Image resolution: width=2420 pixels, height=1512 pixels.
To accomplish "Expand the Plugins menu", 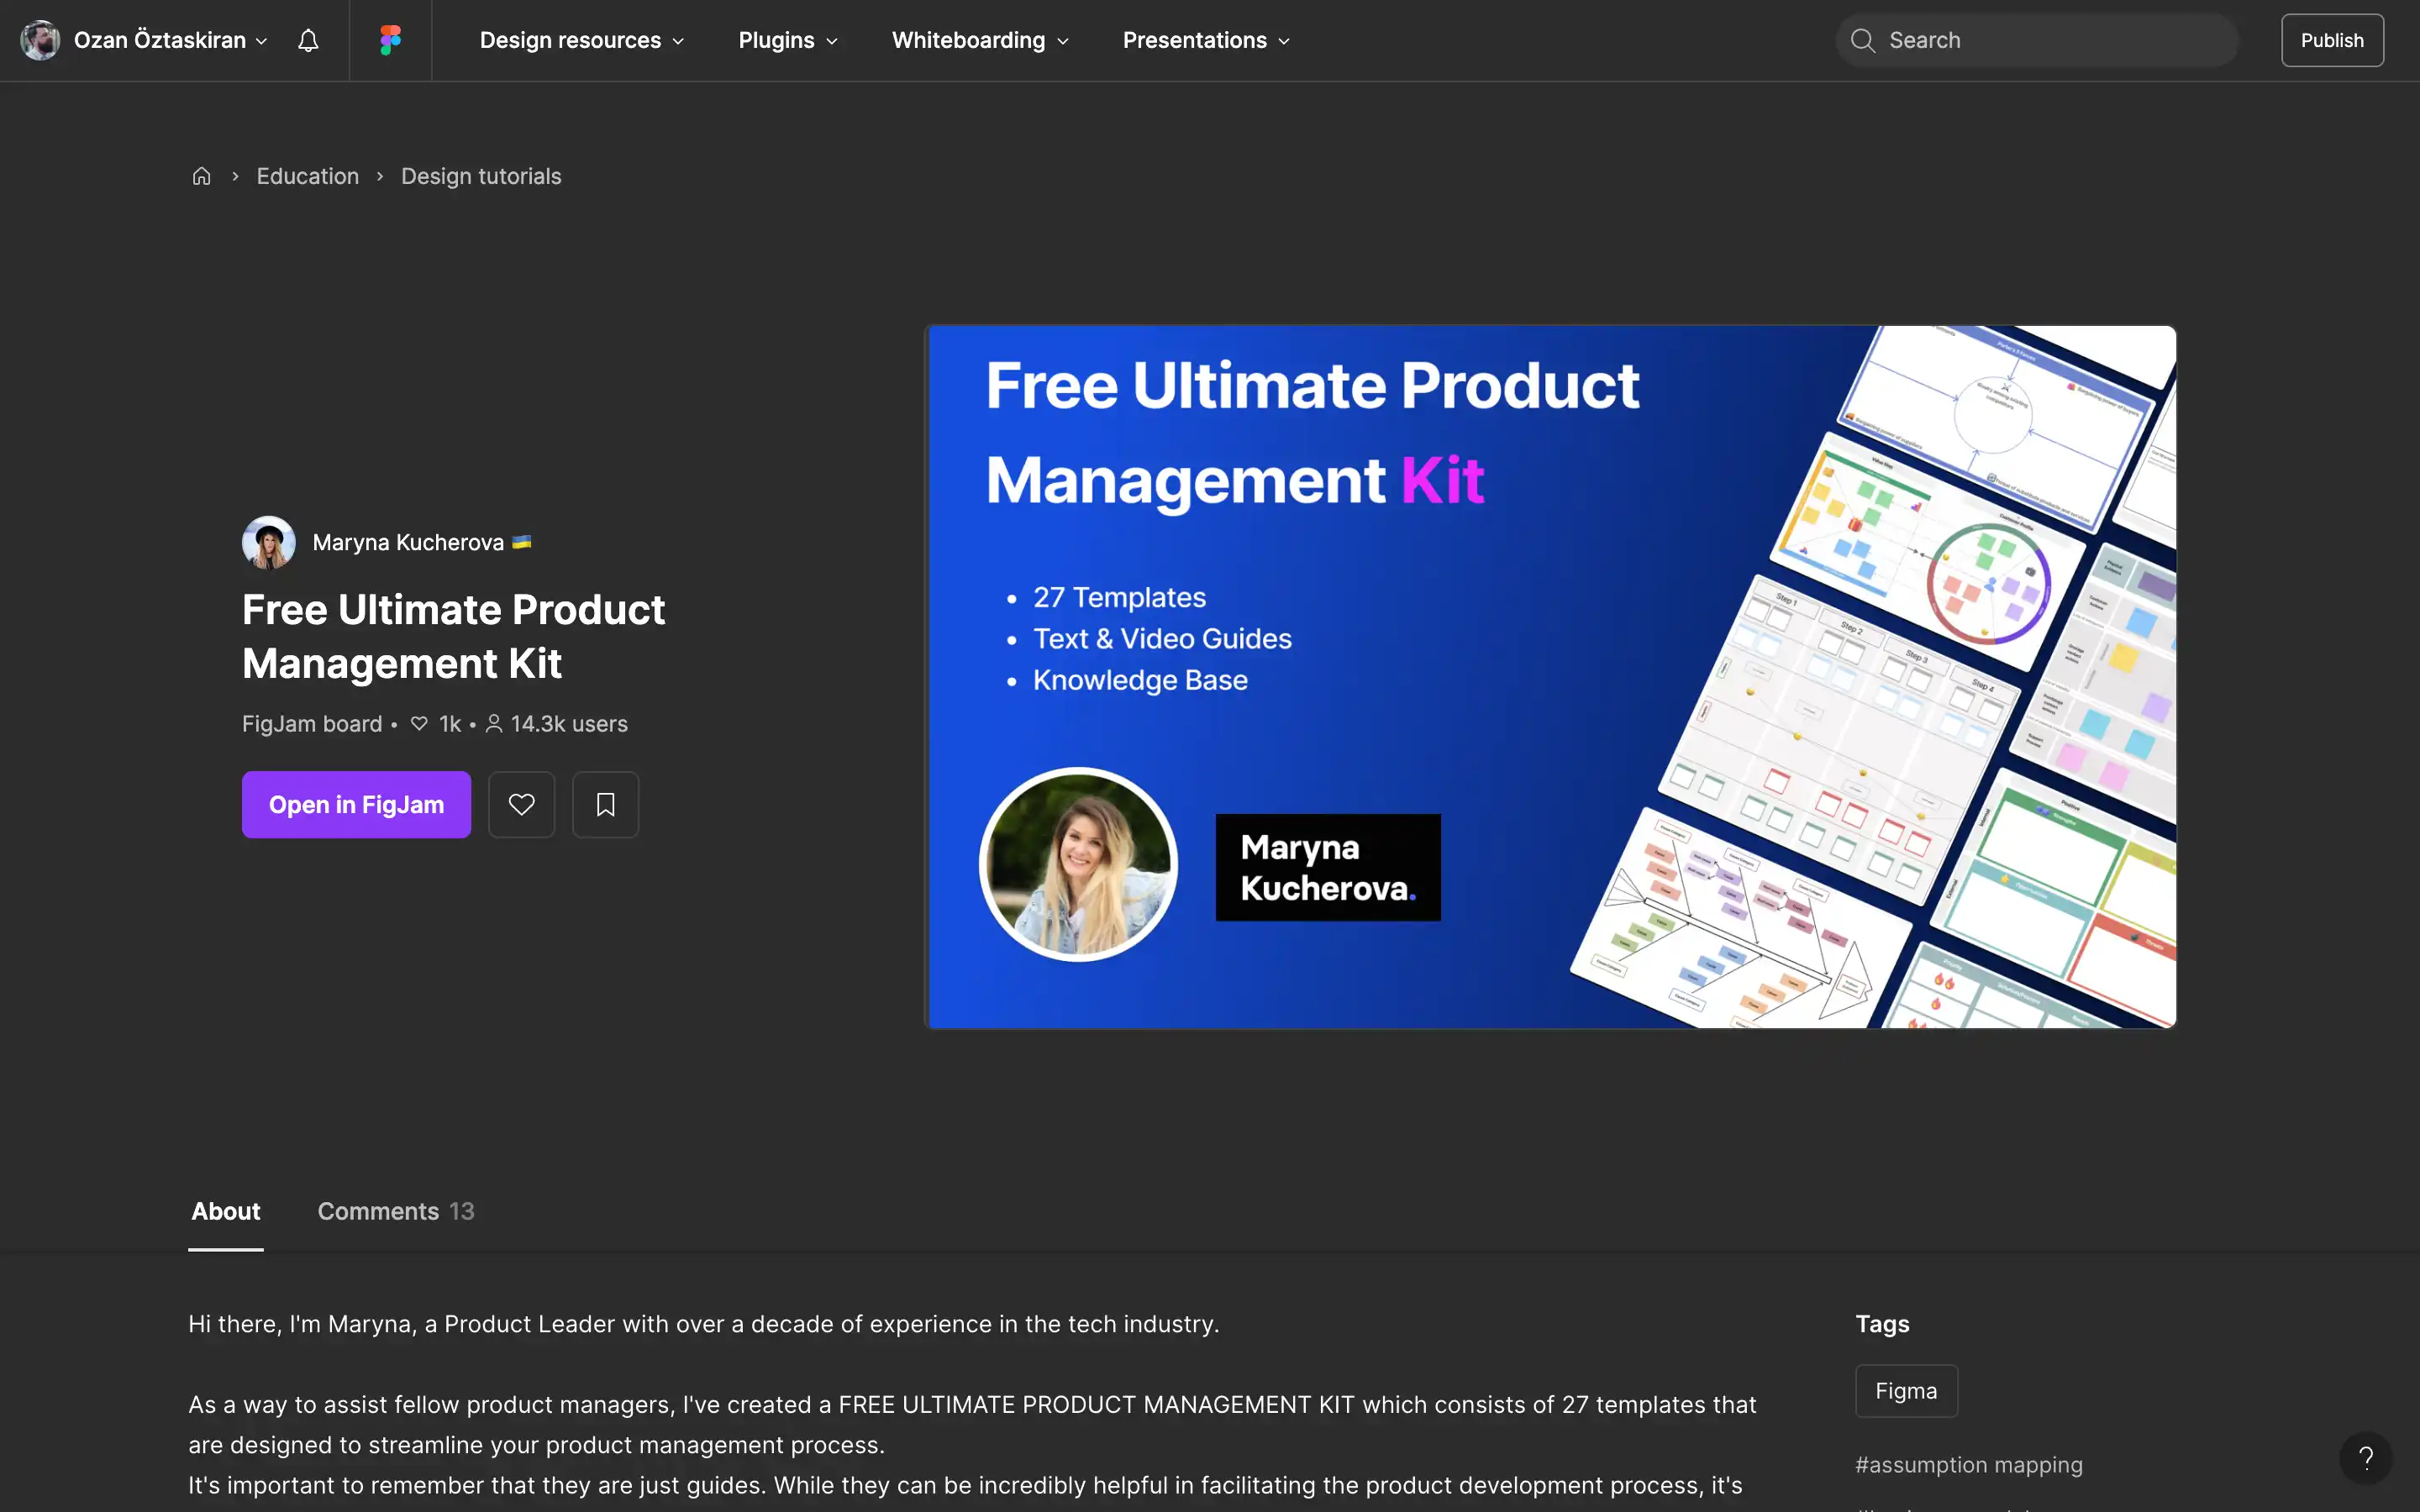I will [788, 40].
